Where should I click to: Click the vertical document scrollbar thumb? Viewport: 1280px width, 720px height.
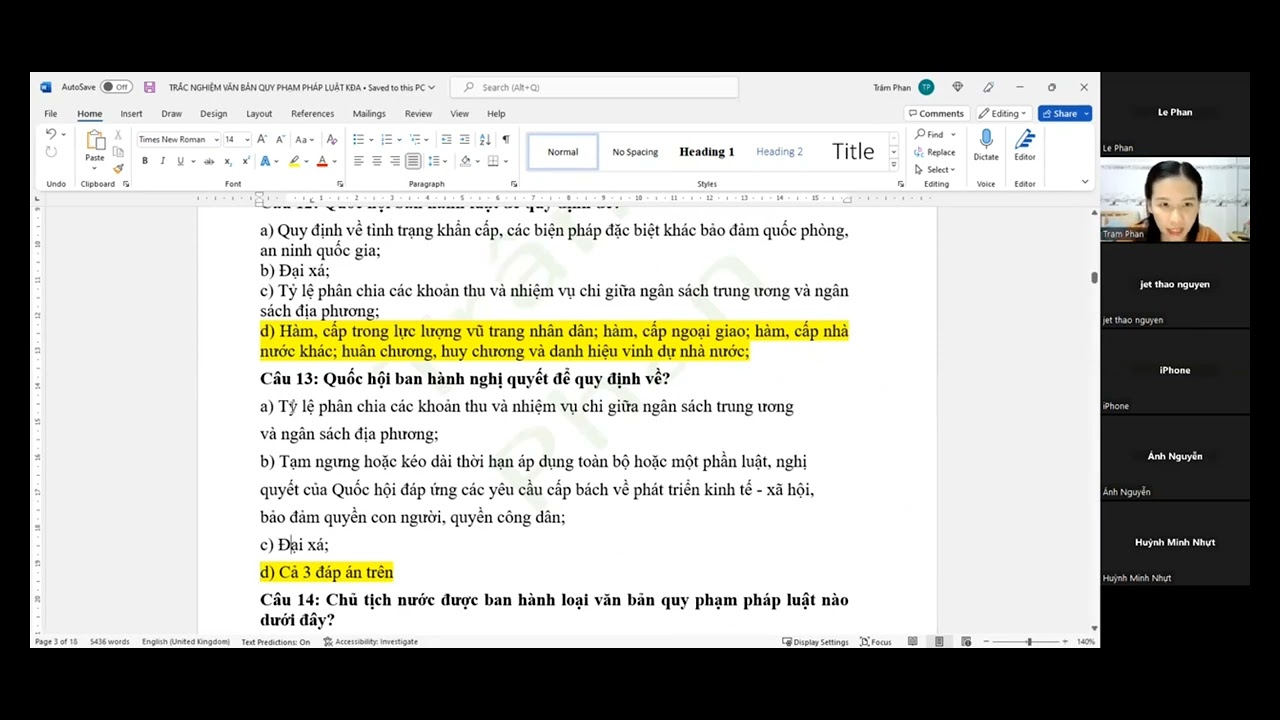point(1094,278)
